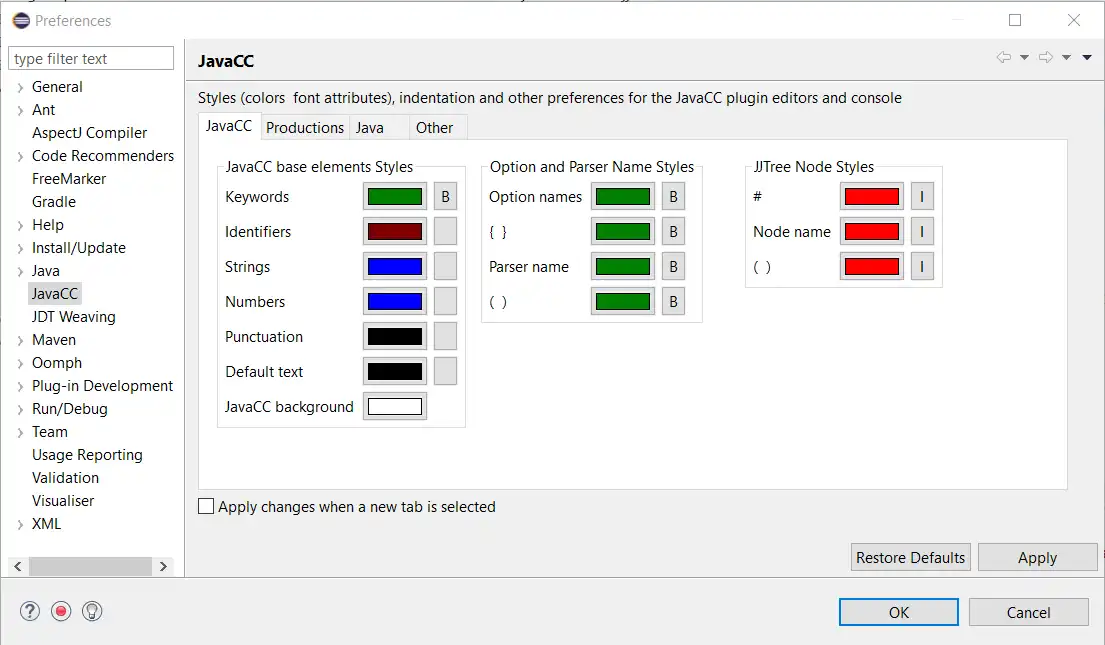This screenshot has width=1105, height=645.
Task: Toggle italic for Node name style
Action: coord(921,232)
